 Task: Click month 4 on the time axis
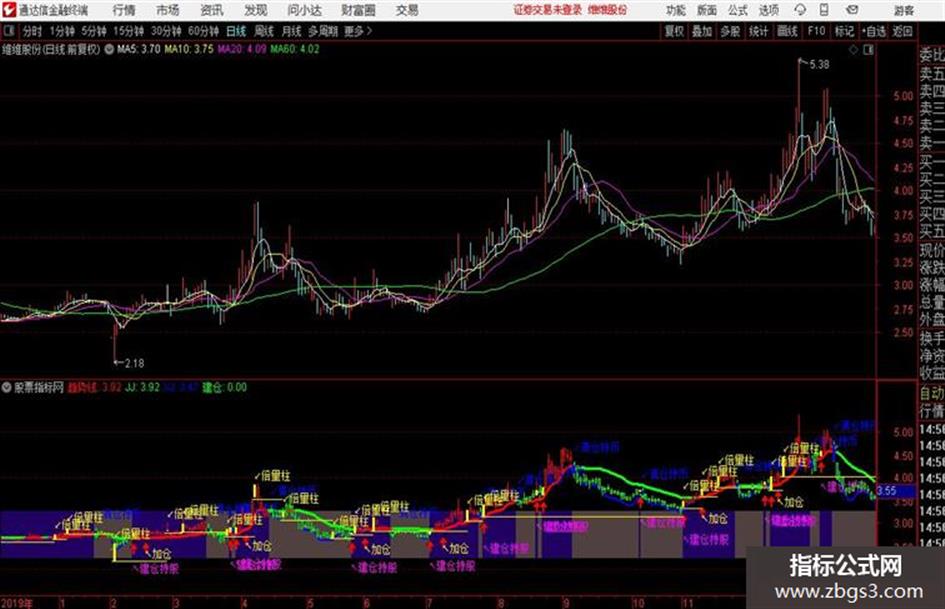click(244, 602)
